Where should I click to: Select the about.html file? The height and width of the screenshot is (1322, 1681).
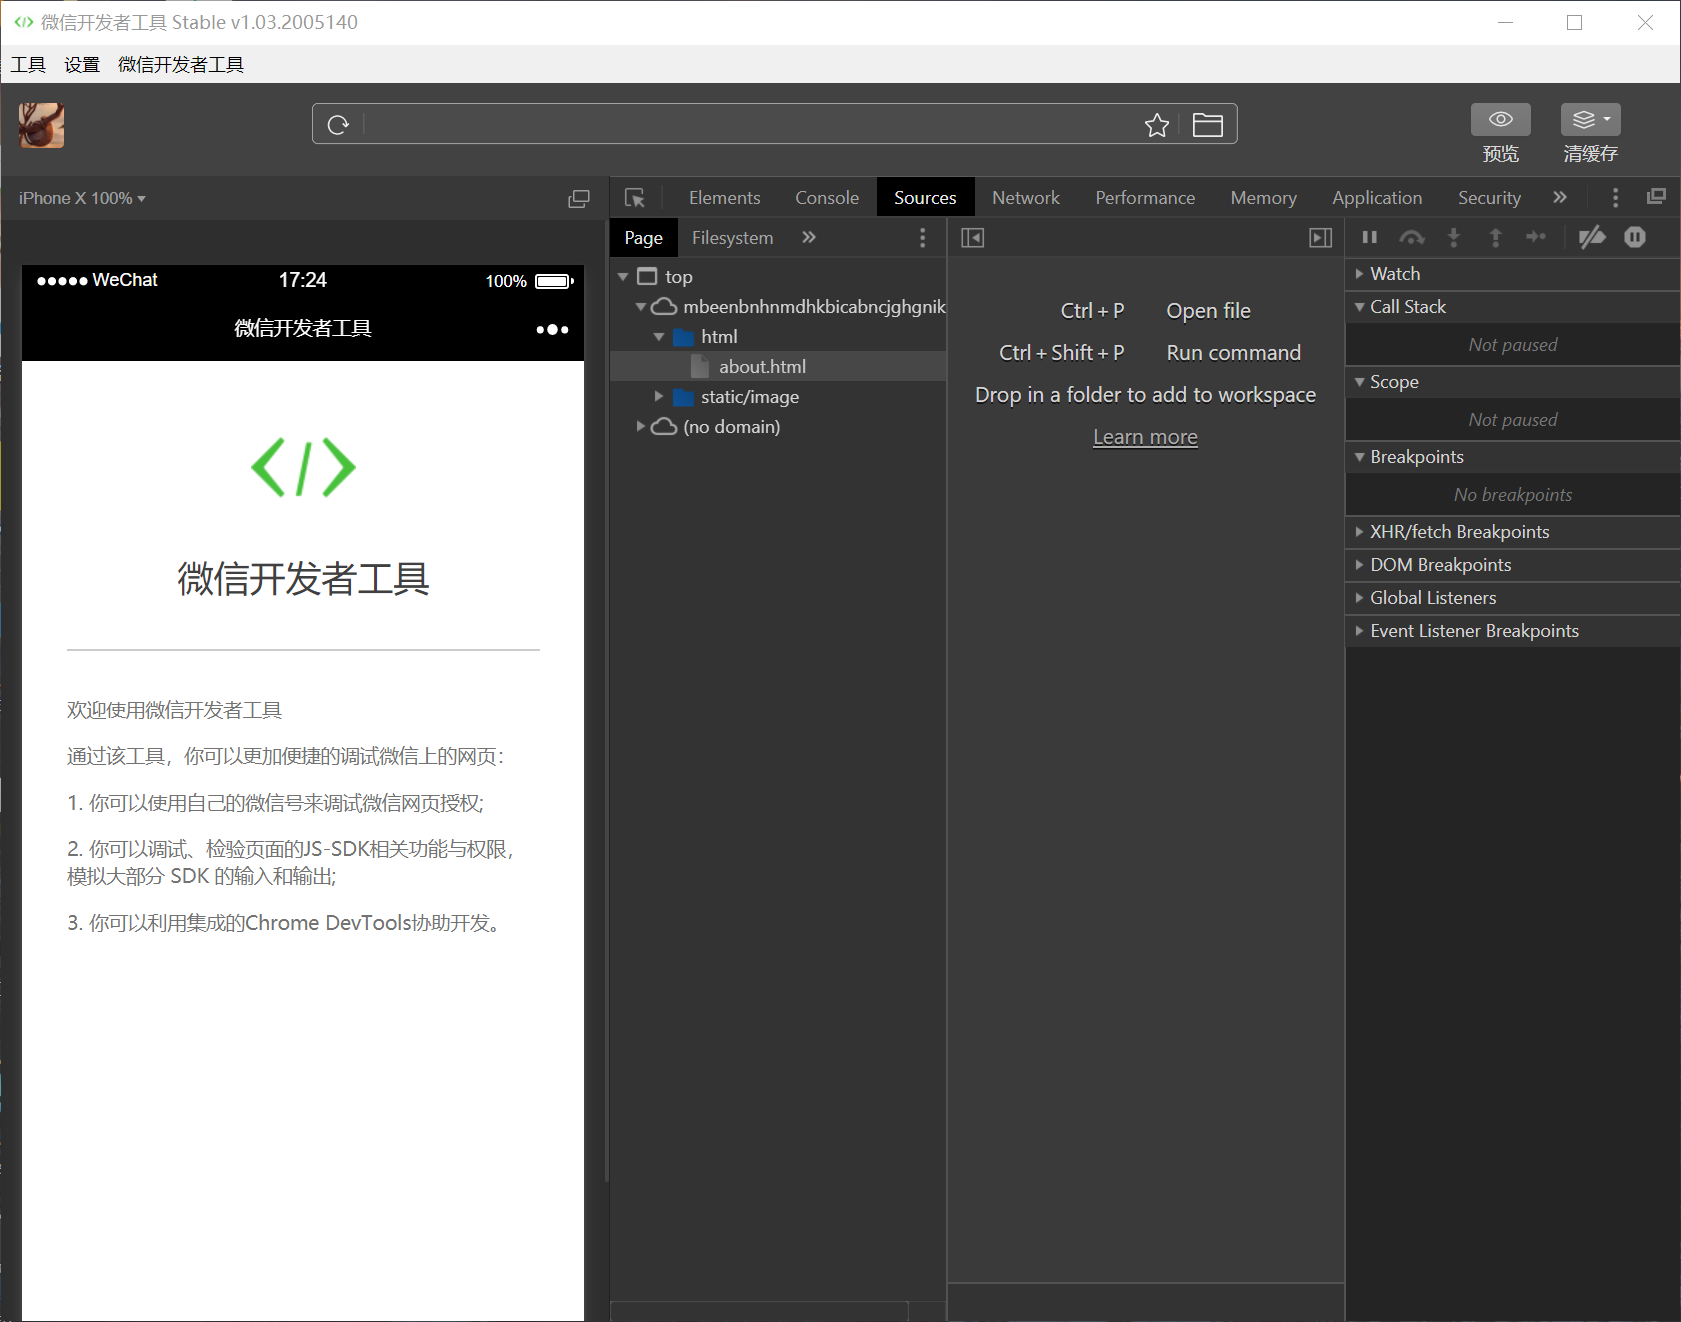(762, 367)
